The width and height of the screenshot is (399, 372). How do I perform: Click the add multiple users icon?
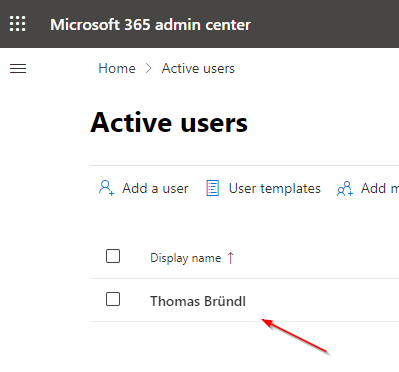coord(345,188)
